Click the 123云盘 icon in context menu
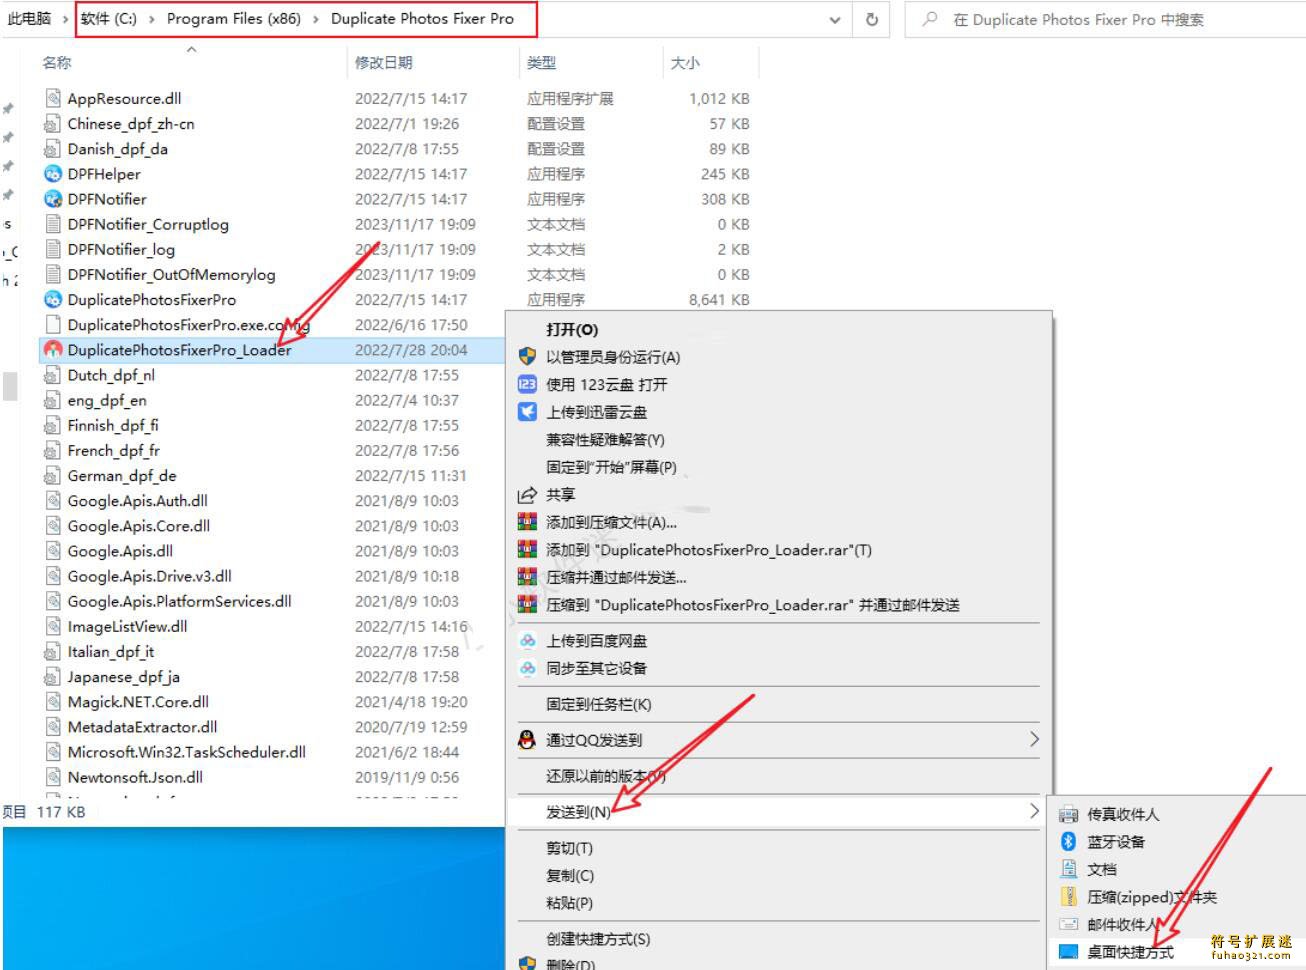The image size is (1306, 970). coord(527,384)
